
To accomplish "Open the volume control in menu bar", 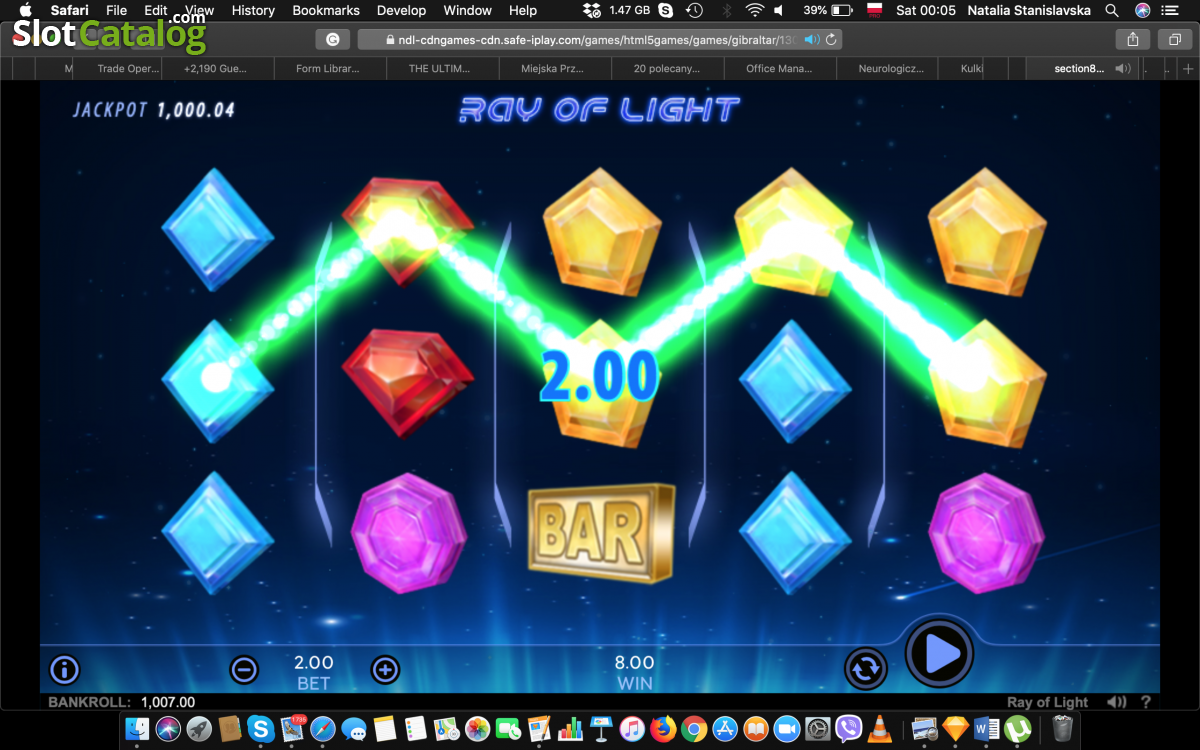I will coord(779,10).
